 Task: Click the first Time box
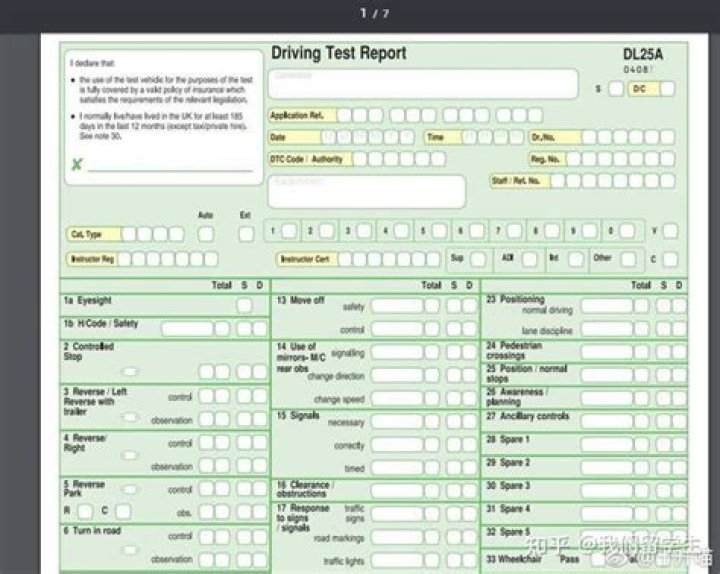tap(470, 137)
